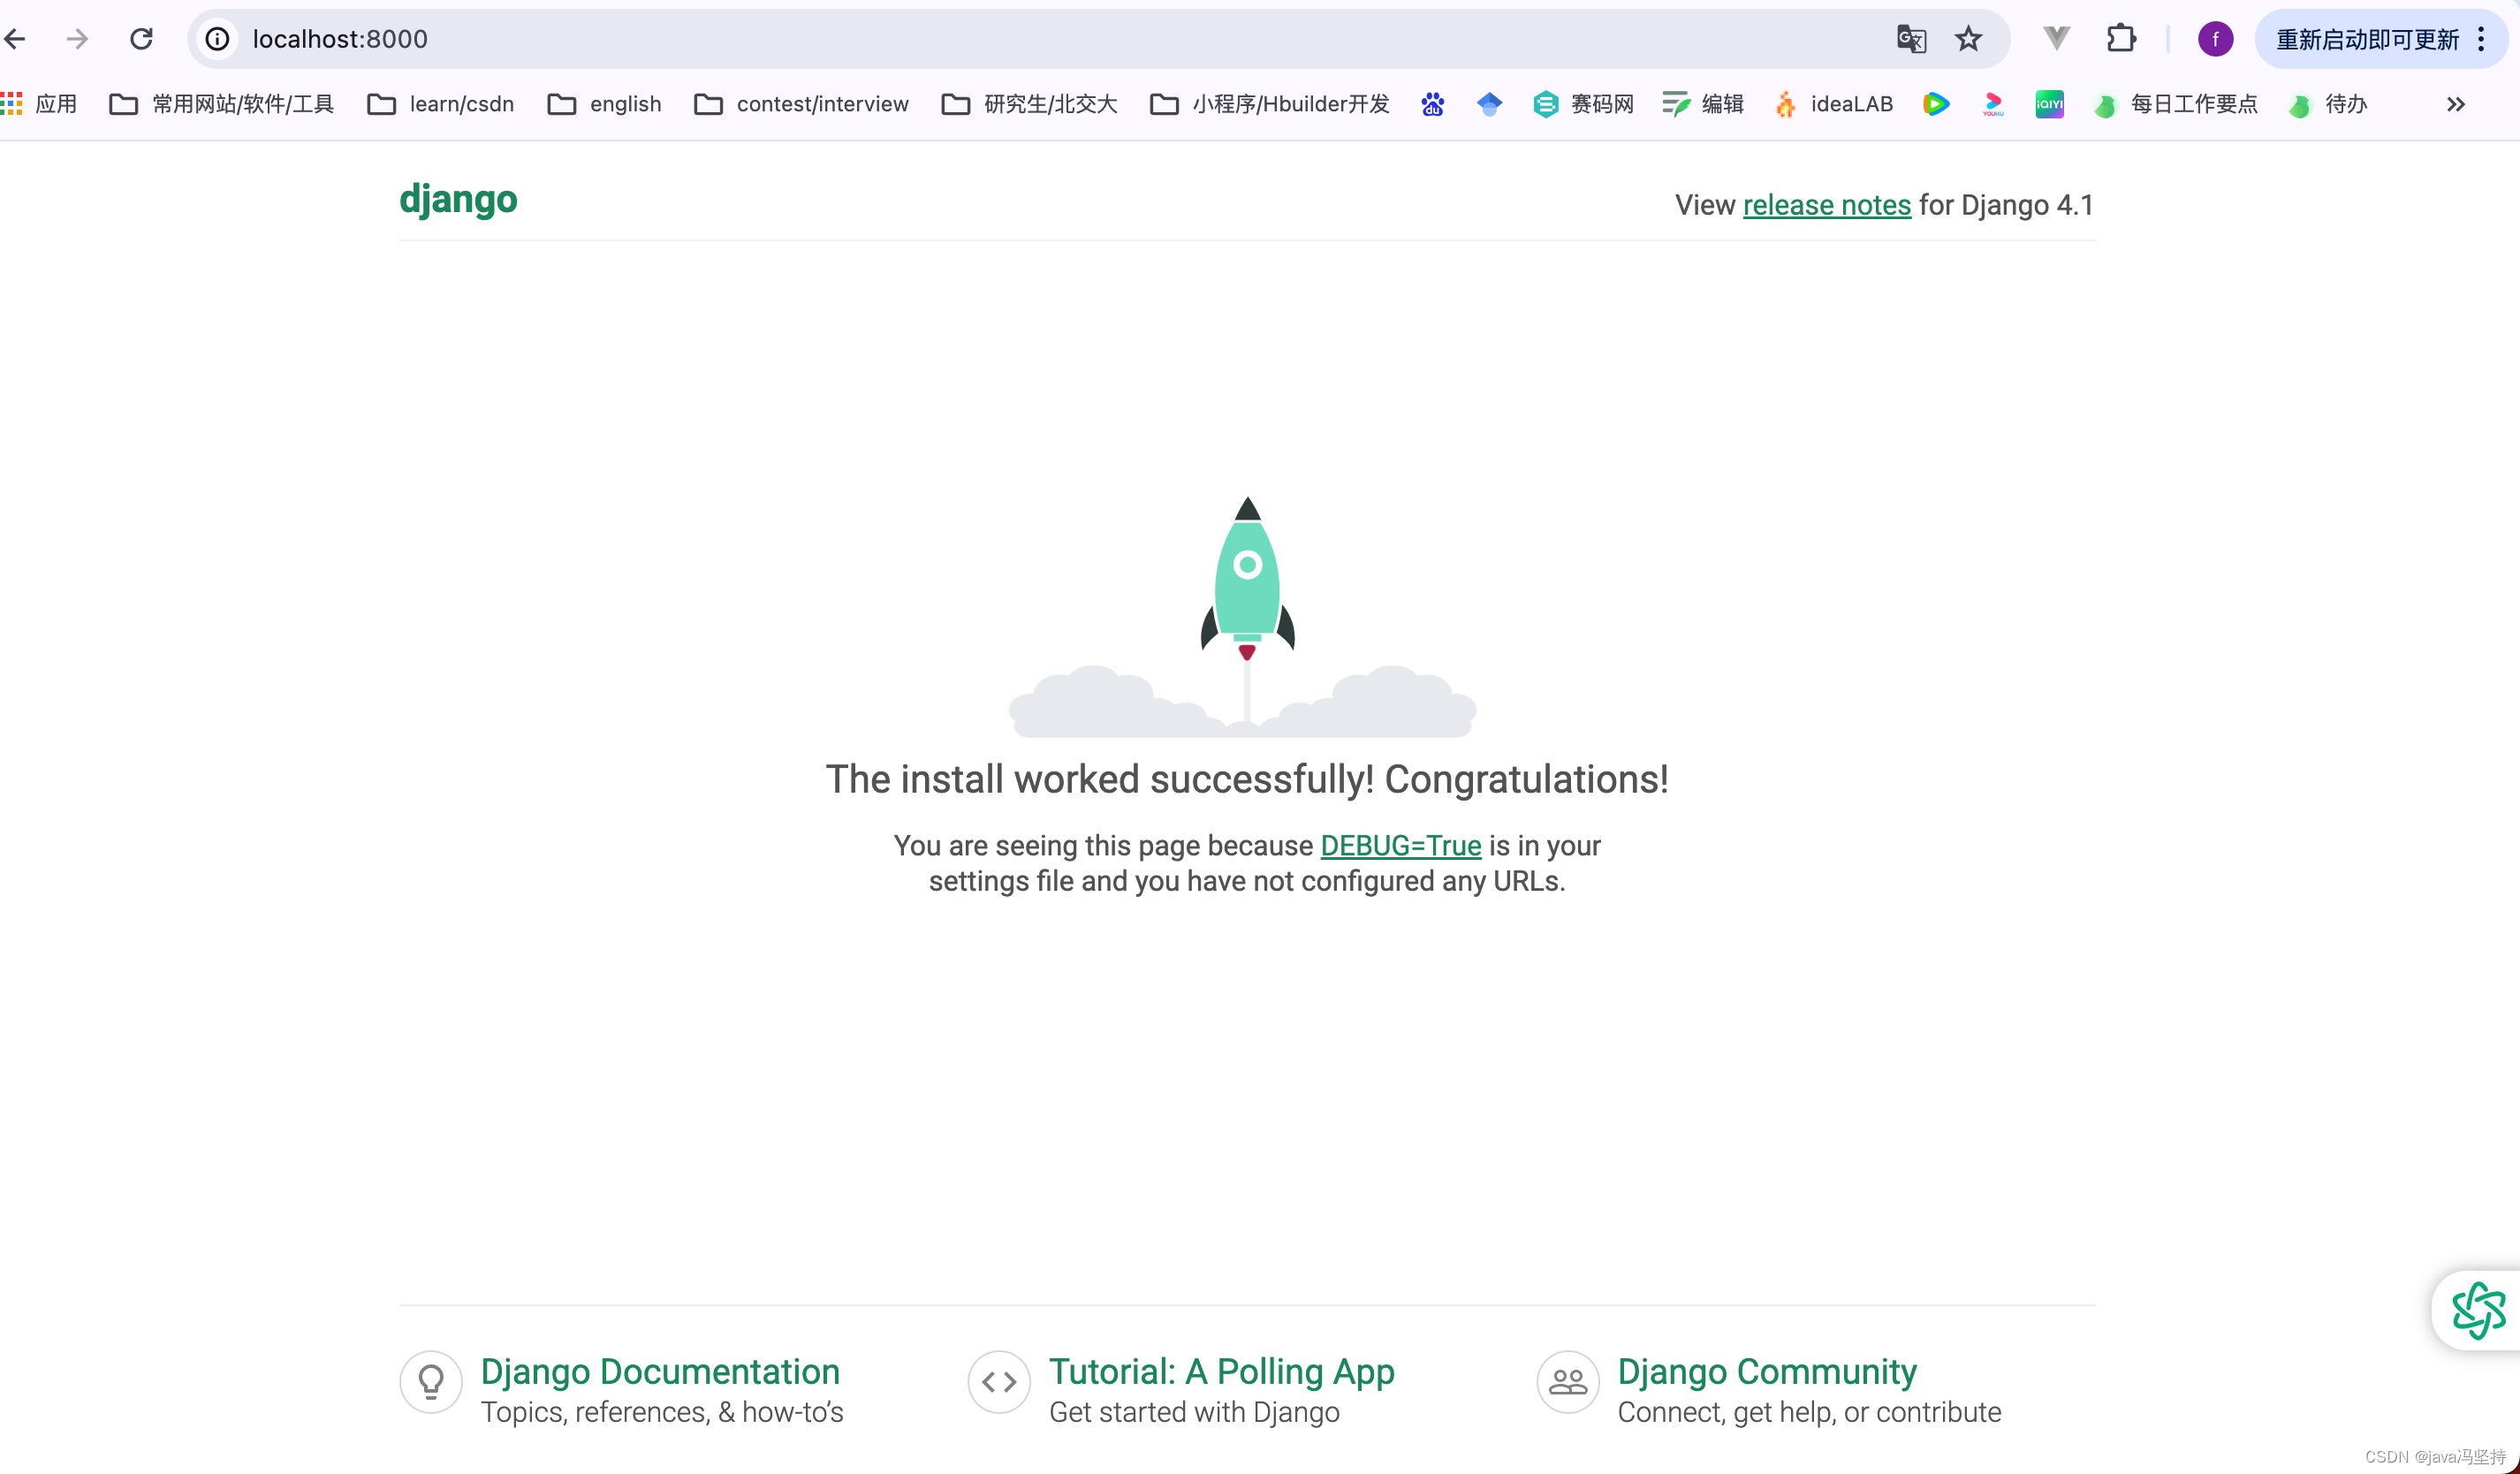This screenshot has height=1474, width=2520.
Task: Open Google Translate from the address bar icon
Action: pyautogui.click(x=1911, y=39)
